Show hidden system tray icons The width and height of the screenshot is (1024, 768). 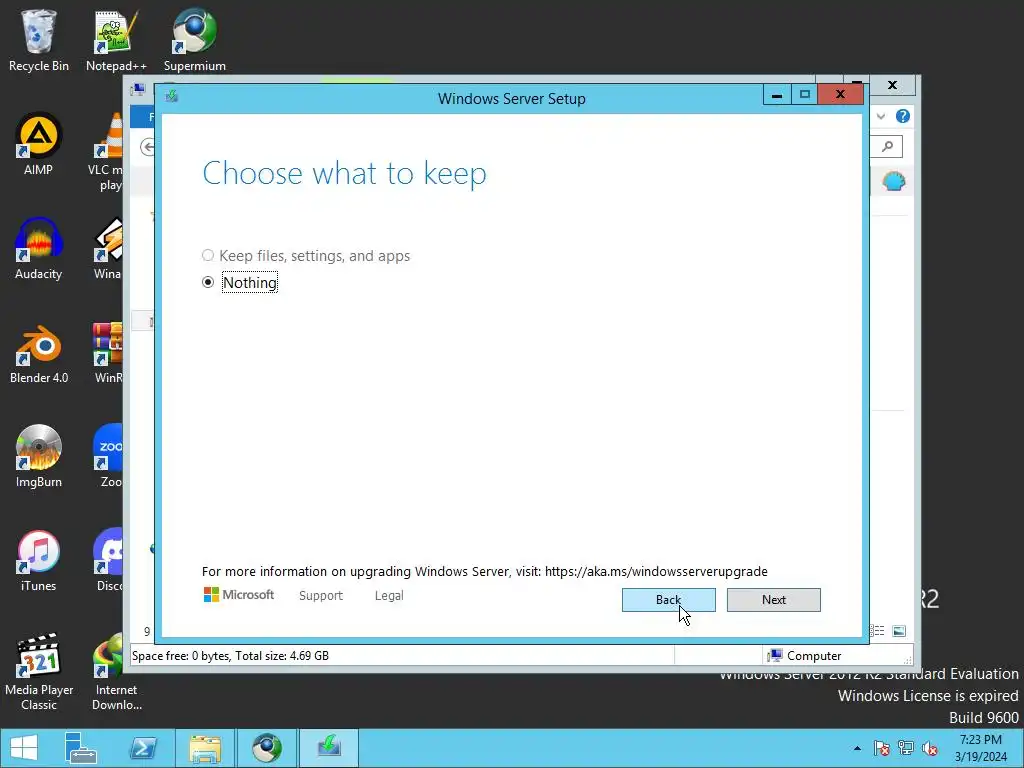[x=857, y=748]
